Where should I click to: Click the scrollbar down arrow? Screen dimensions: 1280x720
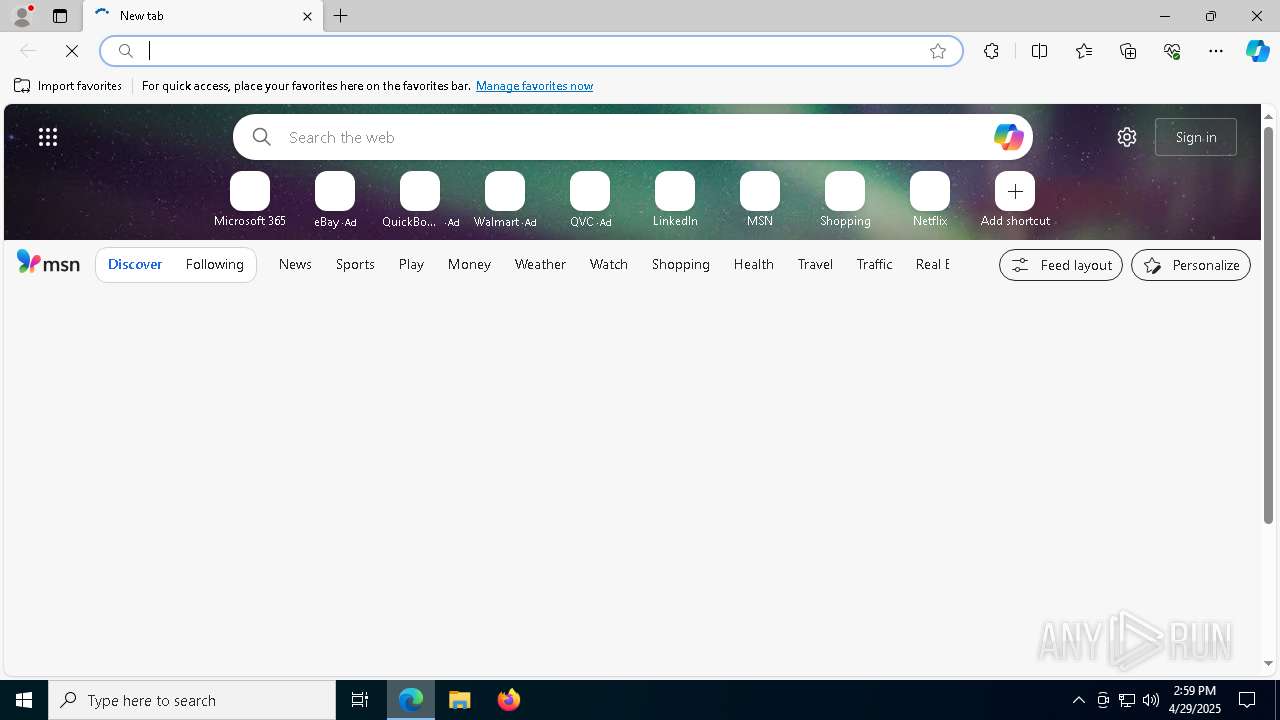(x=1268, y=663)
